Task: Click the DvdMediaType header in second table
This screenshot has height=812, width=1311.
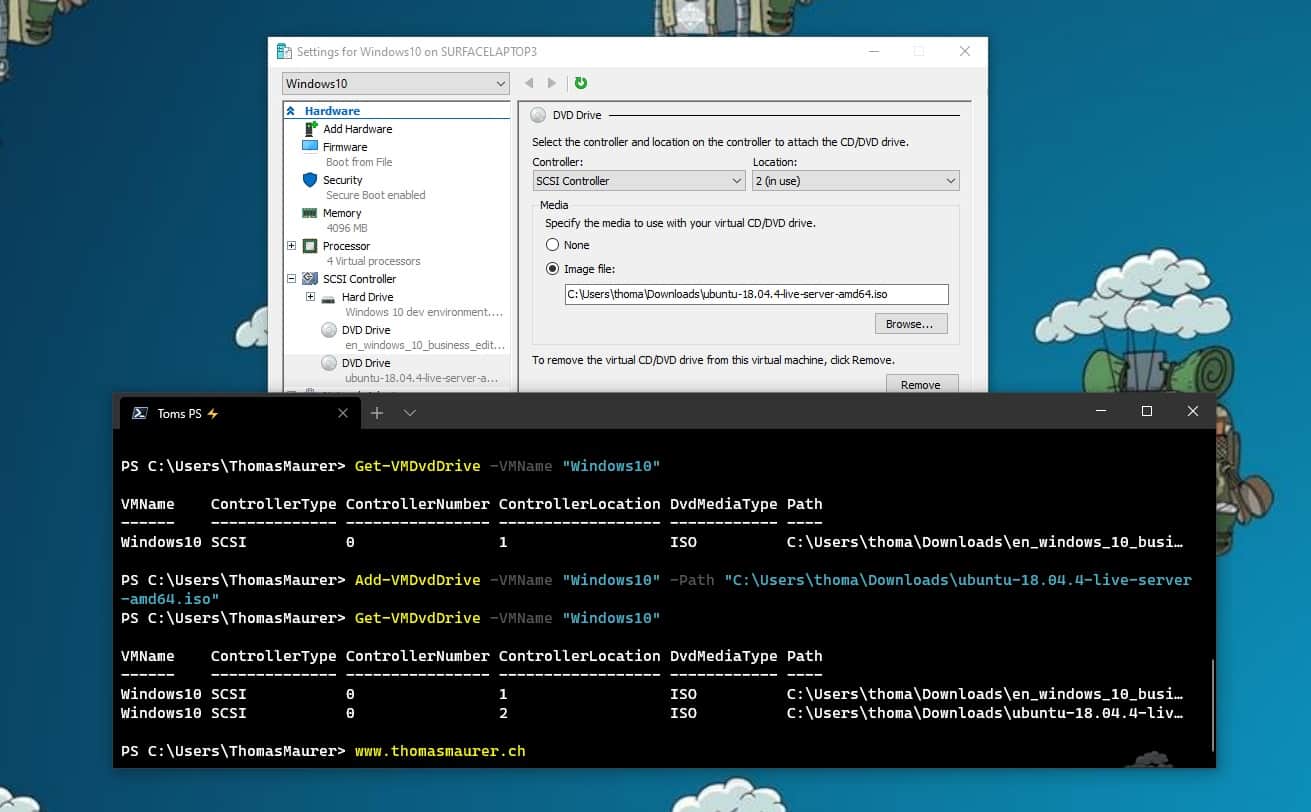Action: 724,656
